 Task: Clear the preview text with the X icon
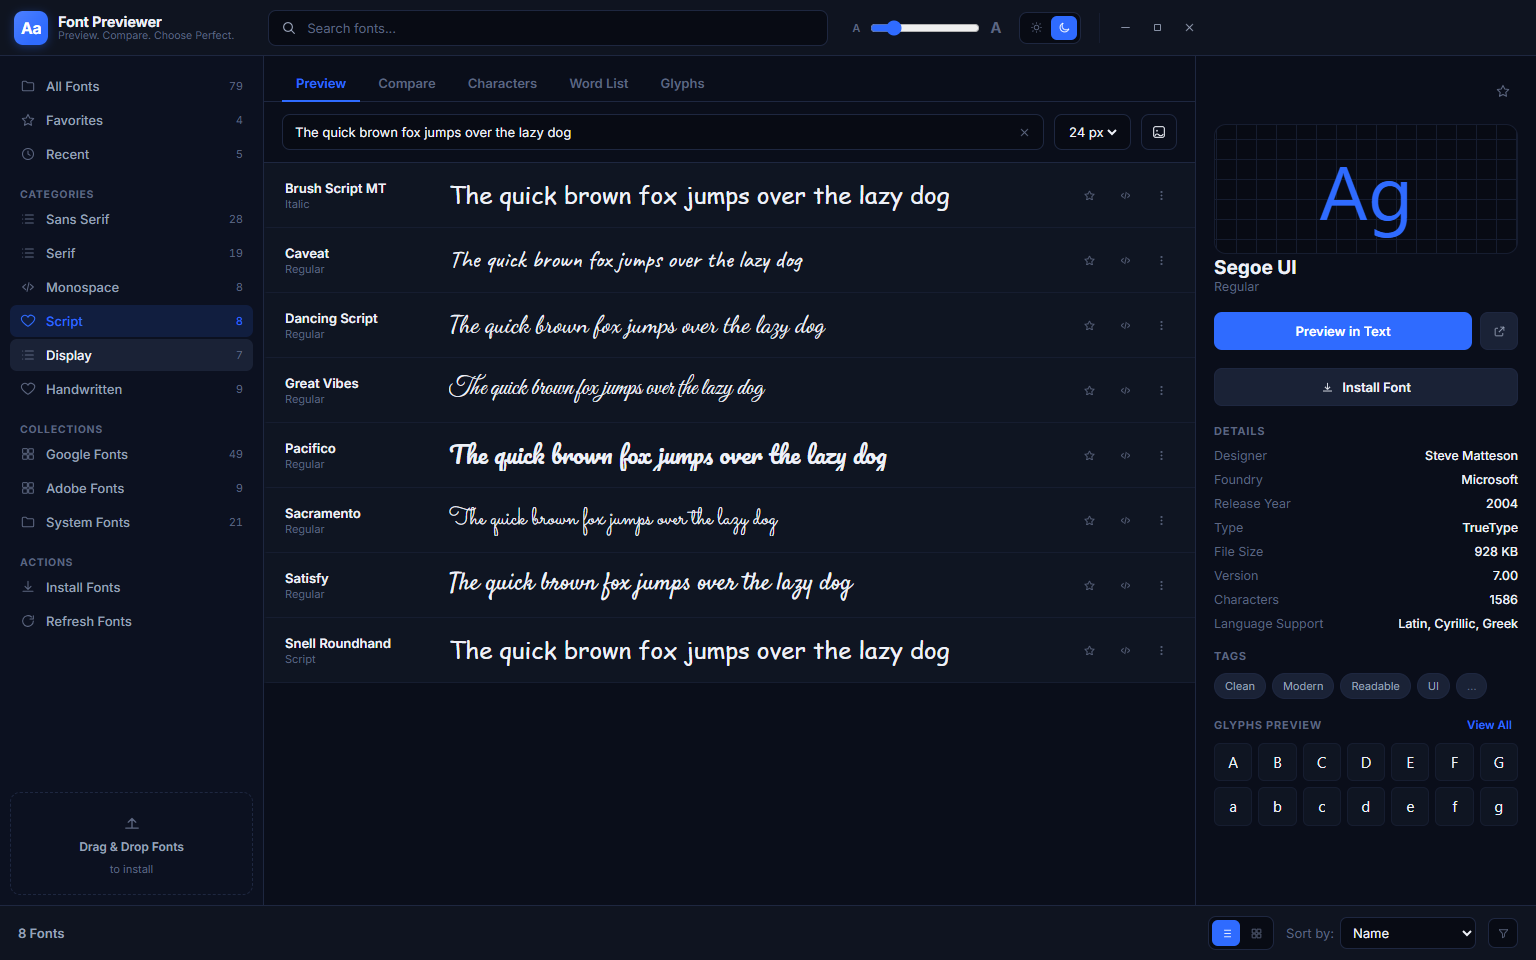tap(1024, 133)
